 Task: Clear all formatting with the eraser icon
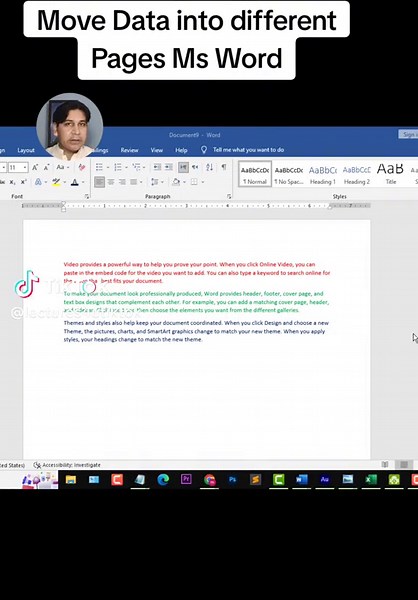click(x=82, y=167)
